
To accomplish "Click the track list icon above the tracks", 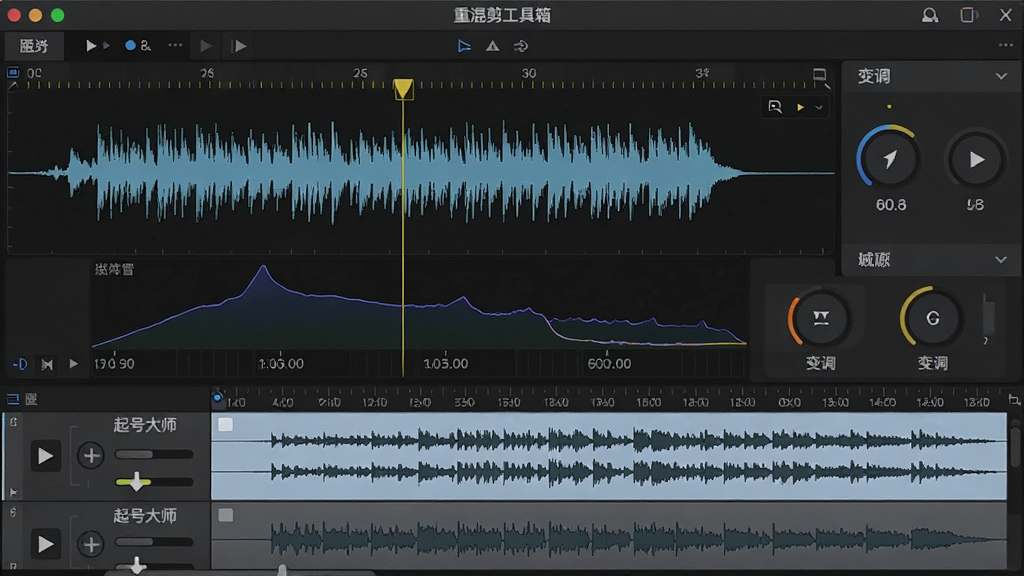I will pos(12,399).
